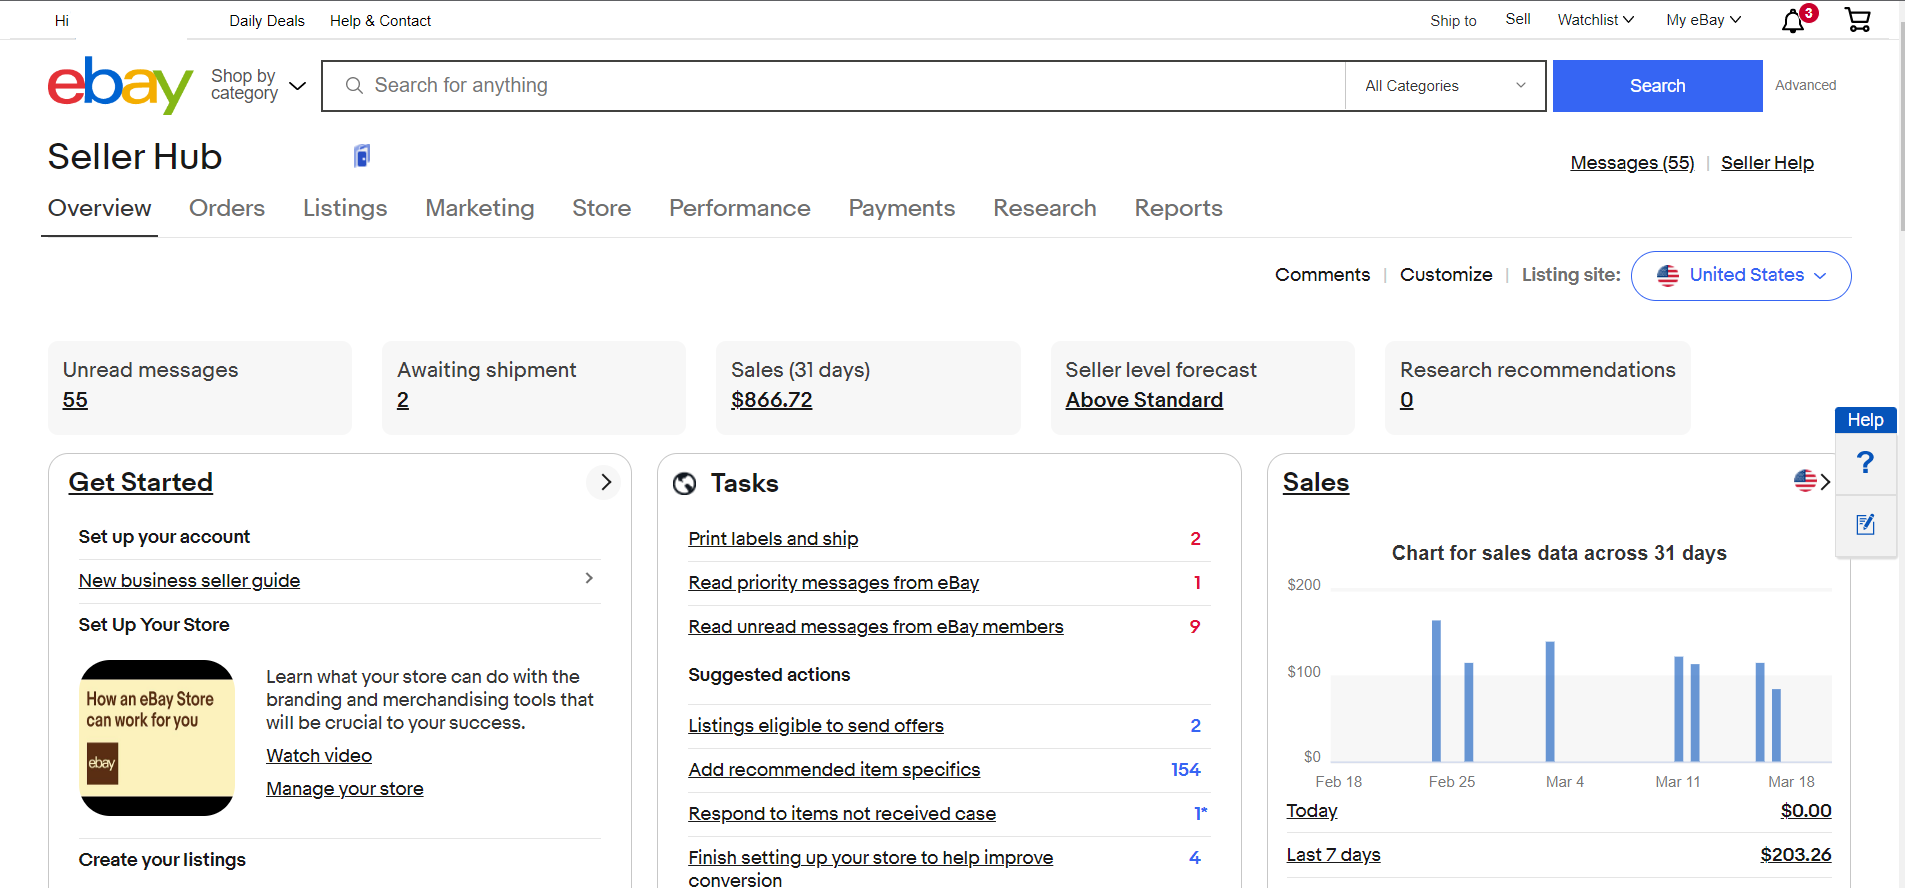Open Respond to items not received case
Viewport: 1905px width, 888px height.
(x=842, y=814)
